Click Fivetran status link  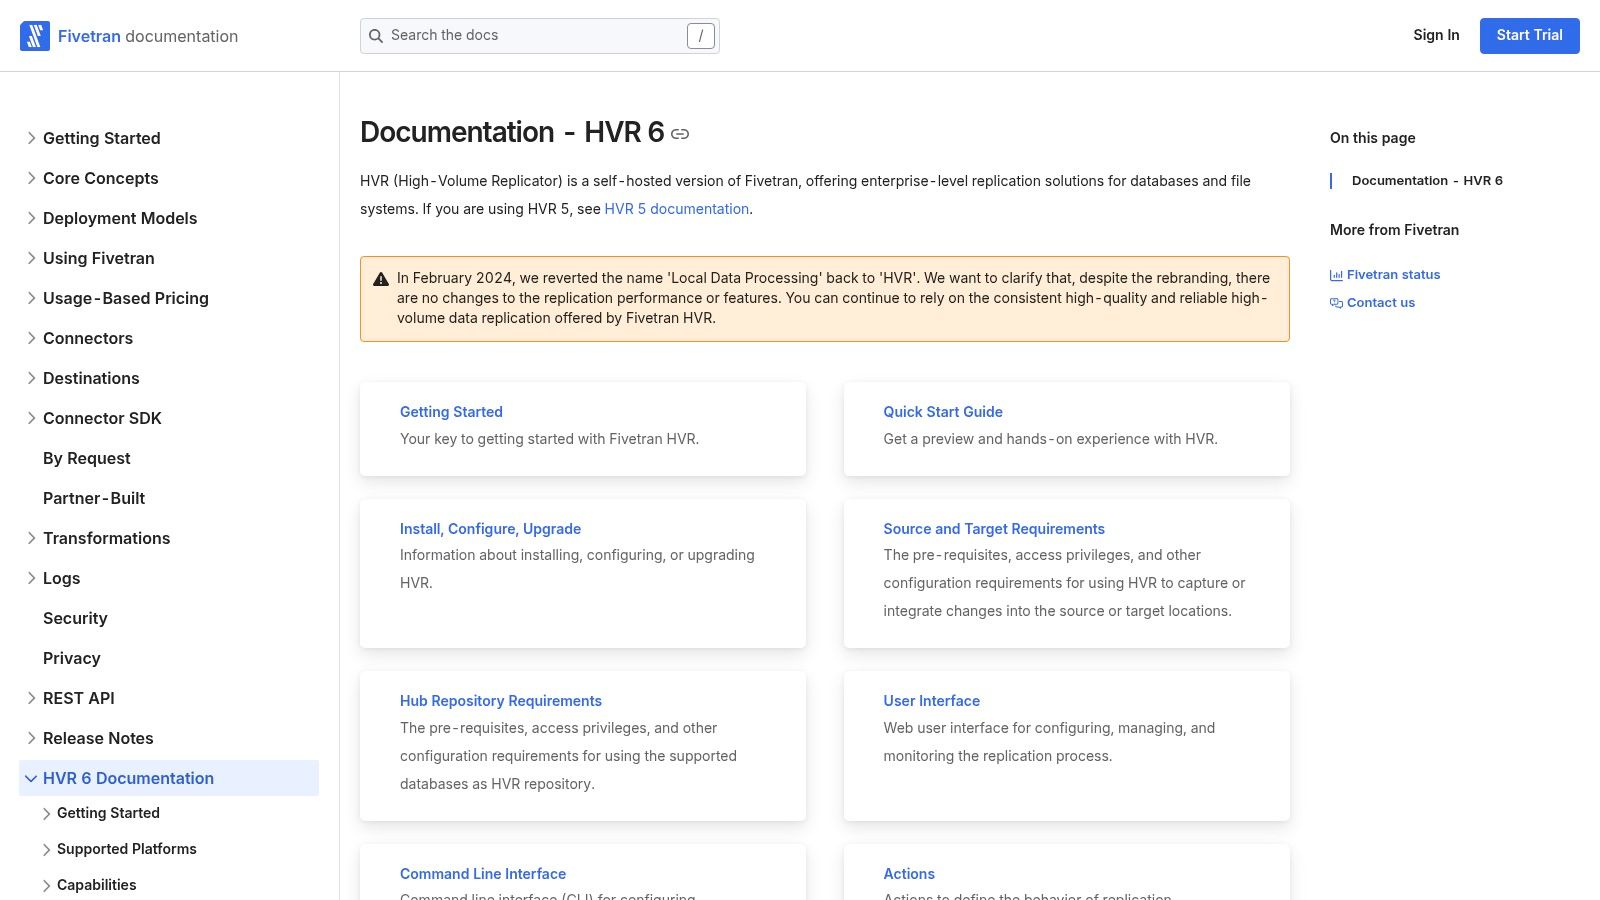(x=1393, y=275)
